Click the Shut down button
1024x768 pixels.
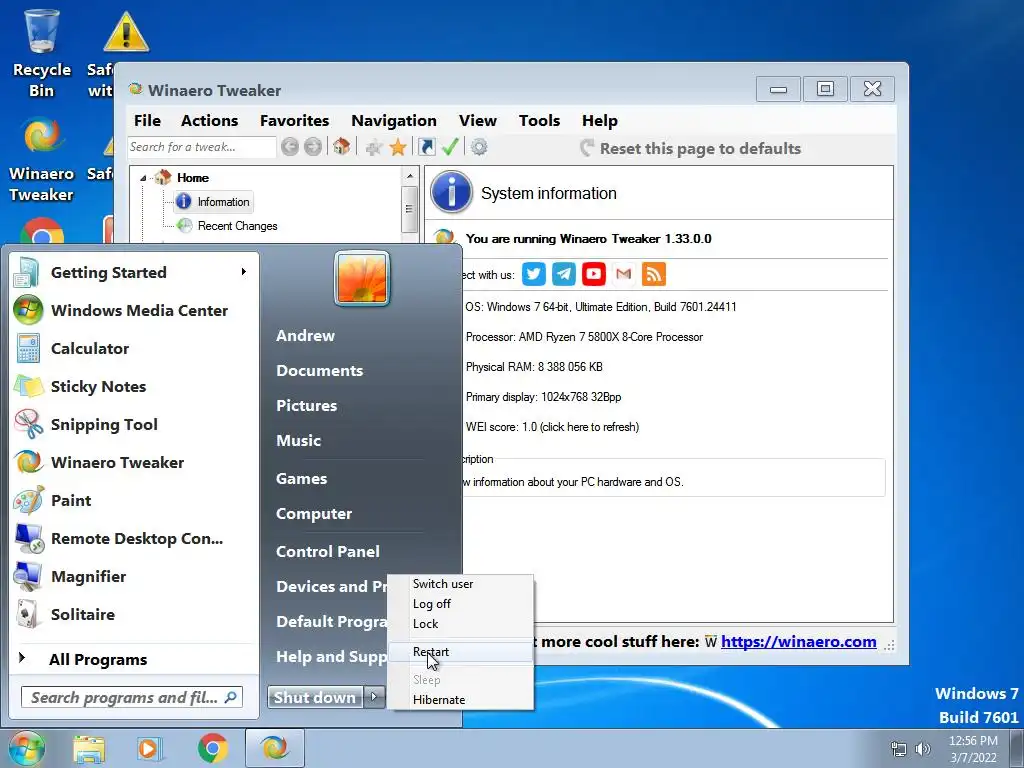(315, 697)
